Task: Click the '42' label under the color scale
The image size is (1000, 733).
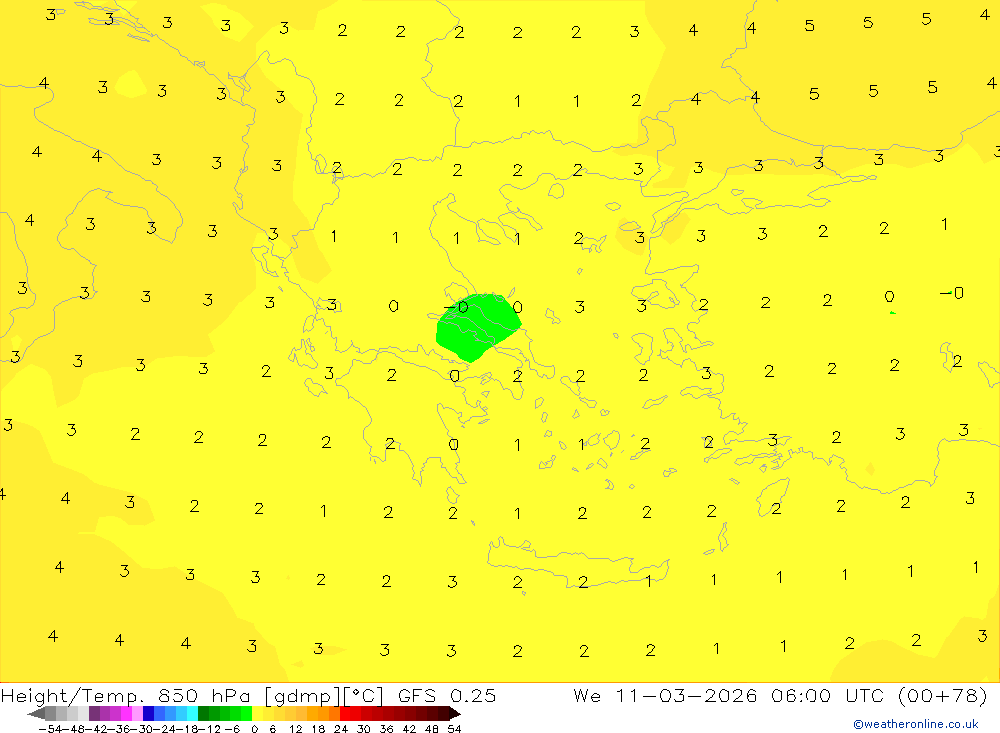Action: pos(409,729)
